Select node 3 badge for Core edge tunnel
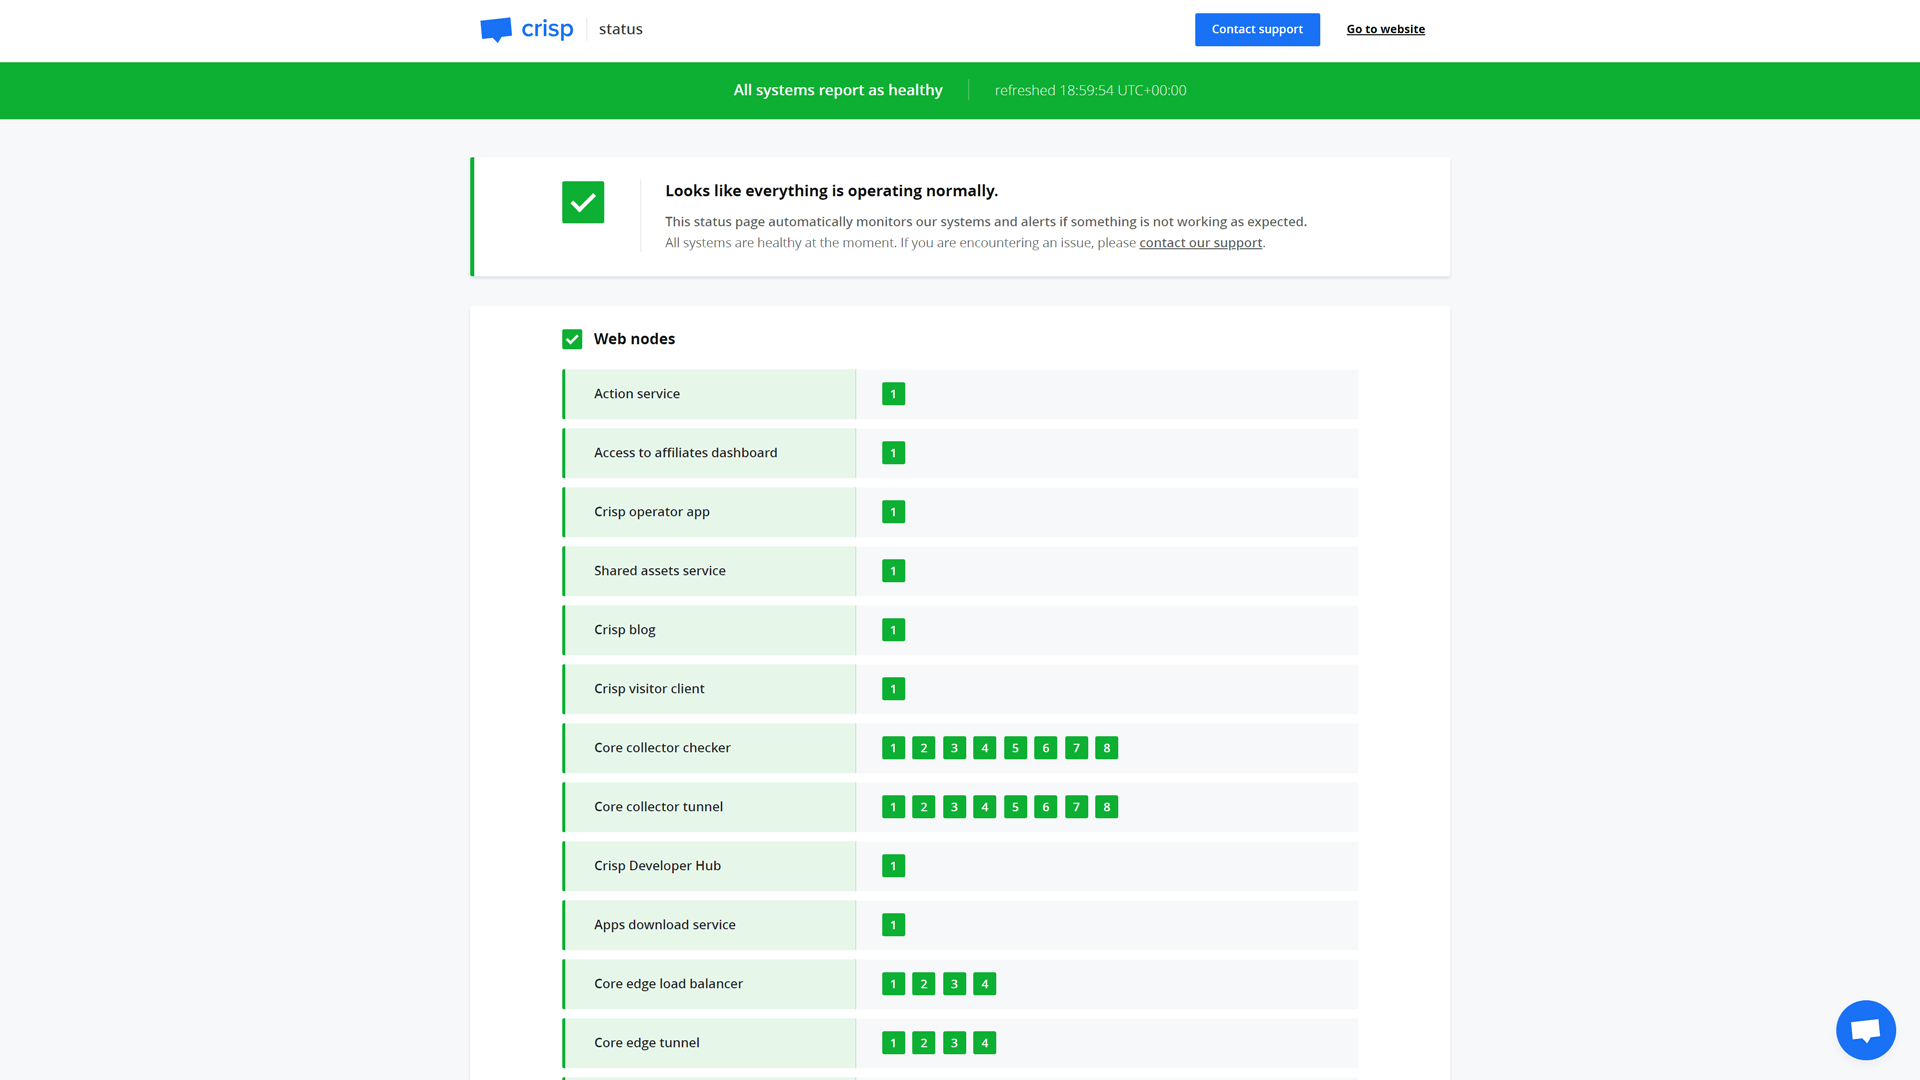The width and height of the screenshot is (1920, 1080). click(954, 1042)
